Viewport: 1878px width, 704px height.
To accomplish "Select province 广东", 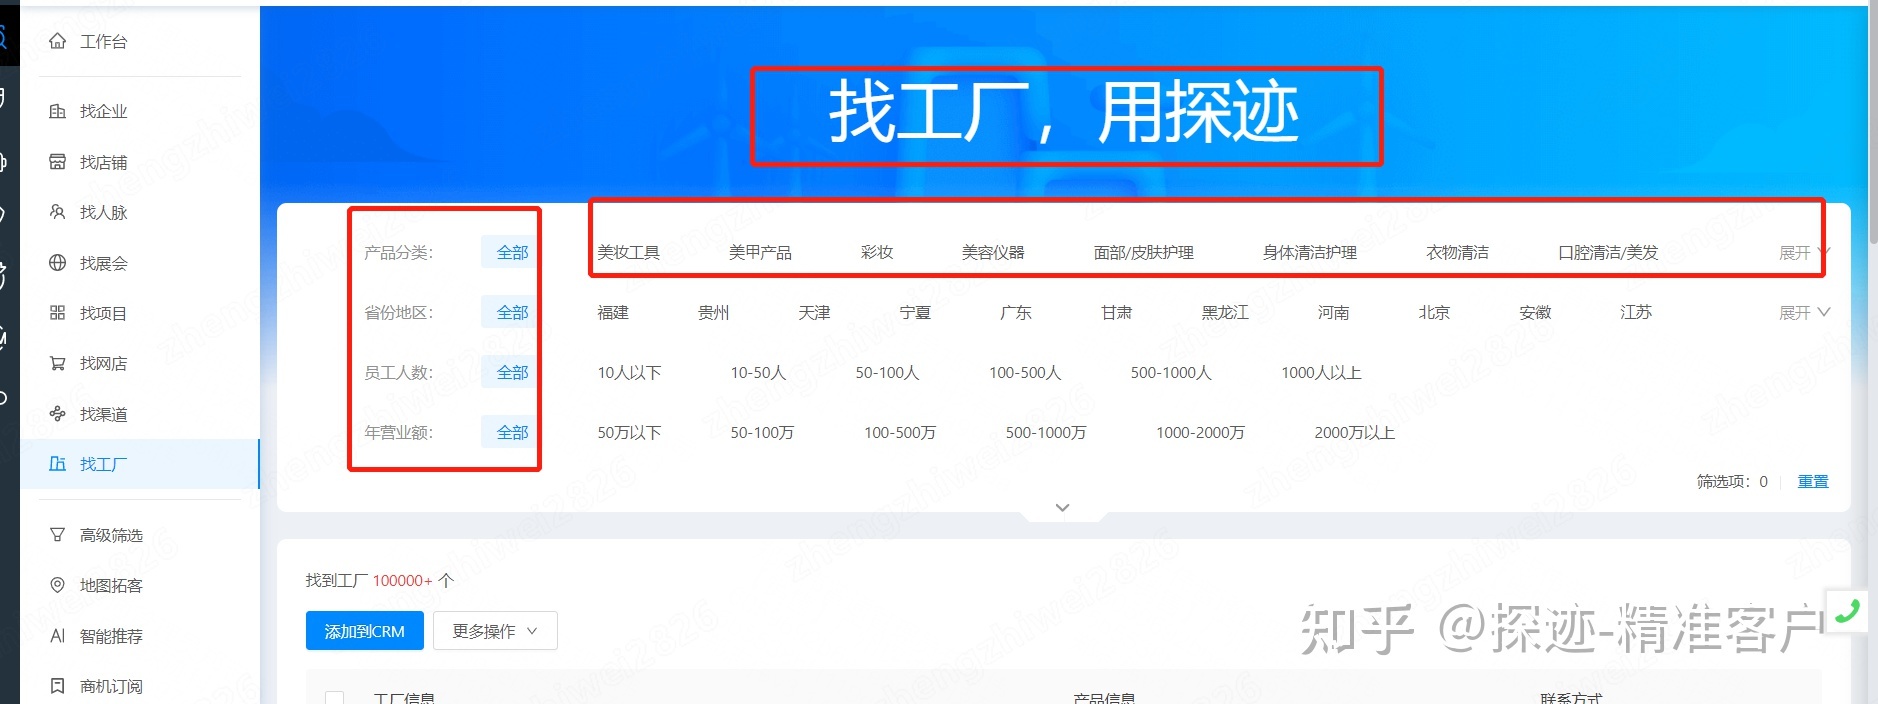I will click(1016, 313).
